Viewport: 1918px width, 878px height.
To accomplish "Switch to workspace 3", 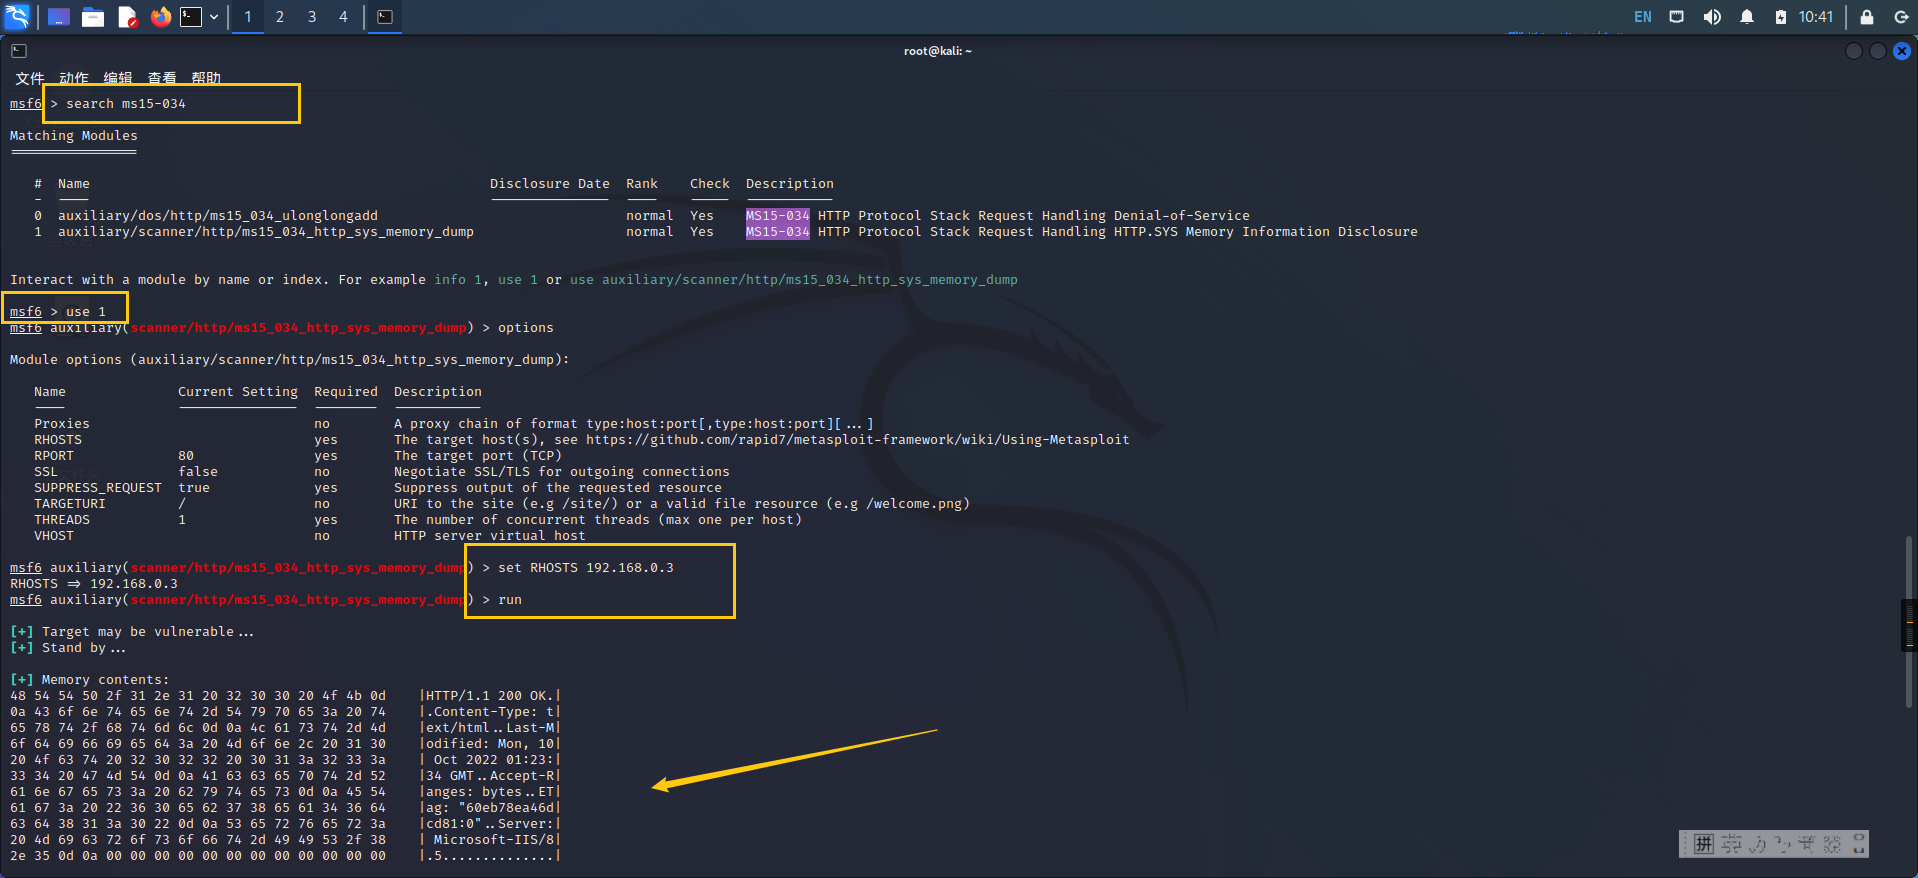I will pos(312,17).
